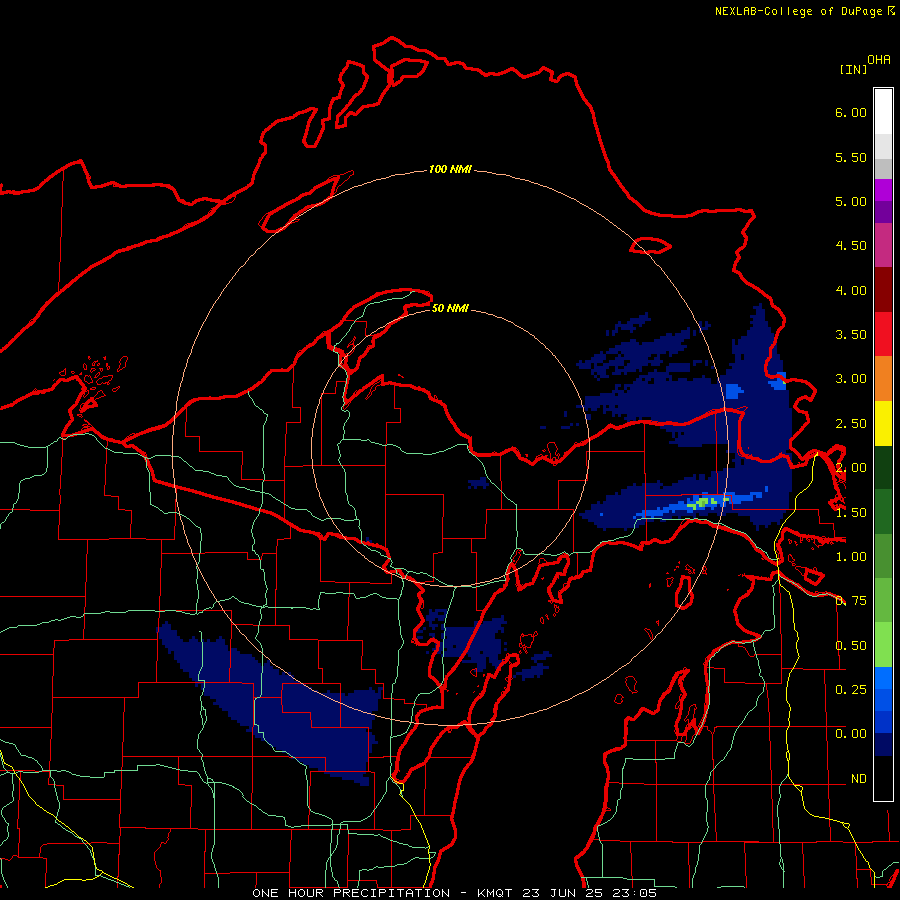Click the 0.25 legend value
This screenshot has height=900, width=900.
[851, 689]
